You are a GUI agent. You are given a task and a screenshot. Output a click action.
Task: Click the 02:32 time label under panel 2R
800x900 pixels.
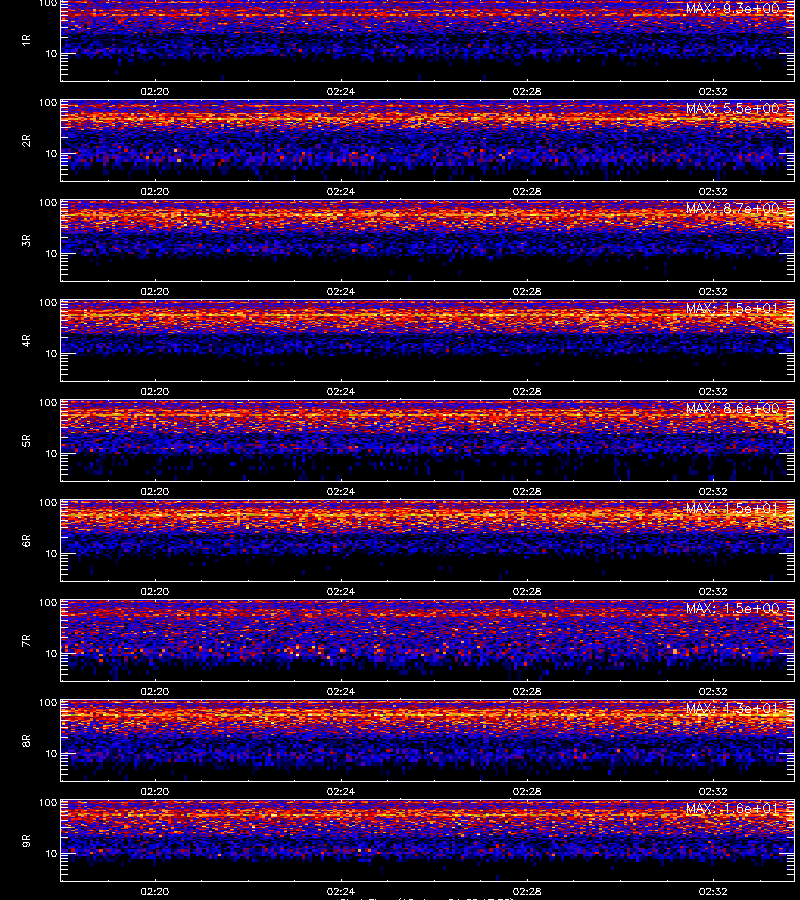coord(713,191)
